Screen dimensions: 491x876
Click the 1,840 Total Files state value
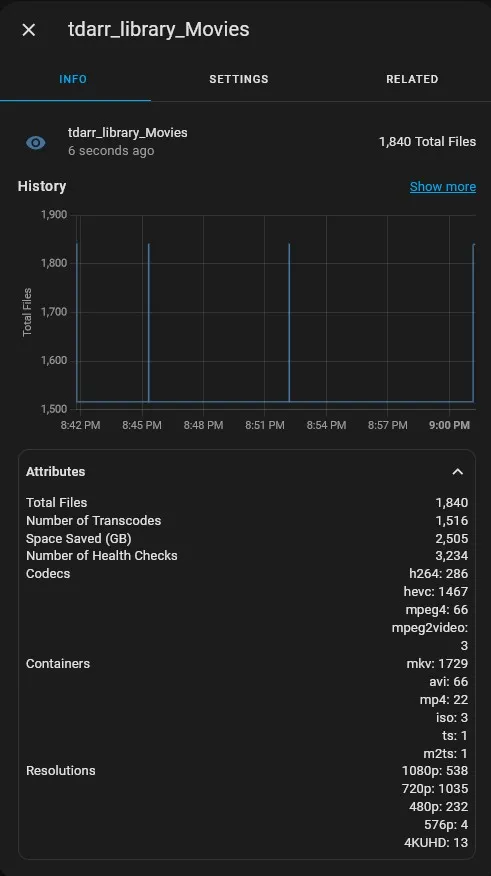click(427, 142)
